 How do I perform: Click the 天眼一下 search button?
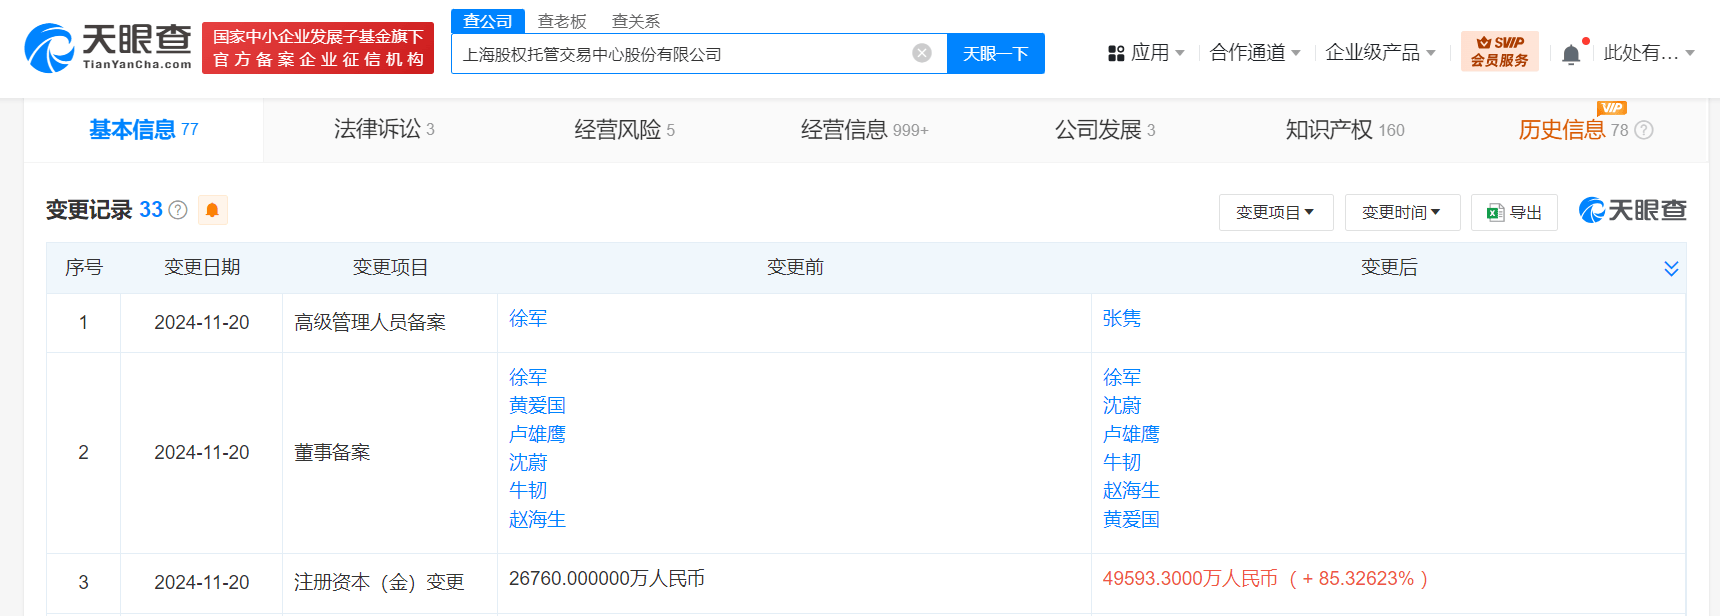point(996,53)
